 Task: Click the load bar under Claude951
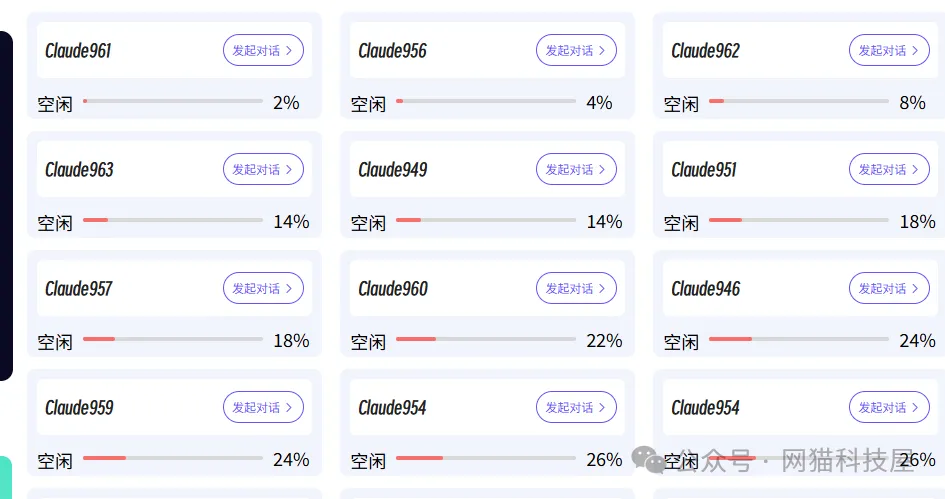pos(799,220)
